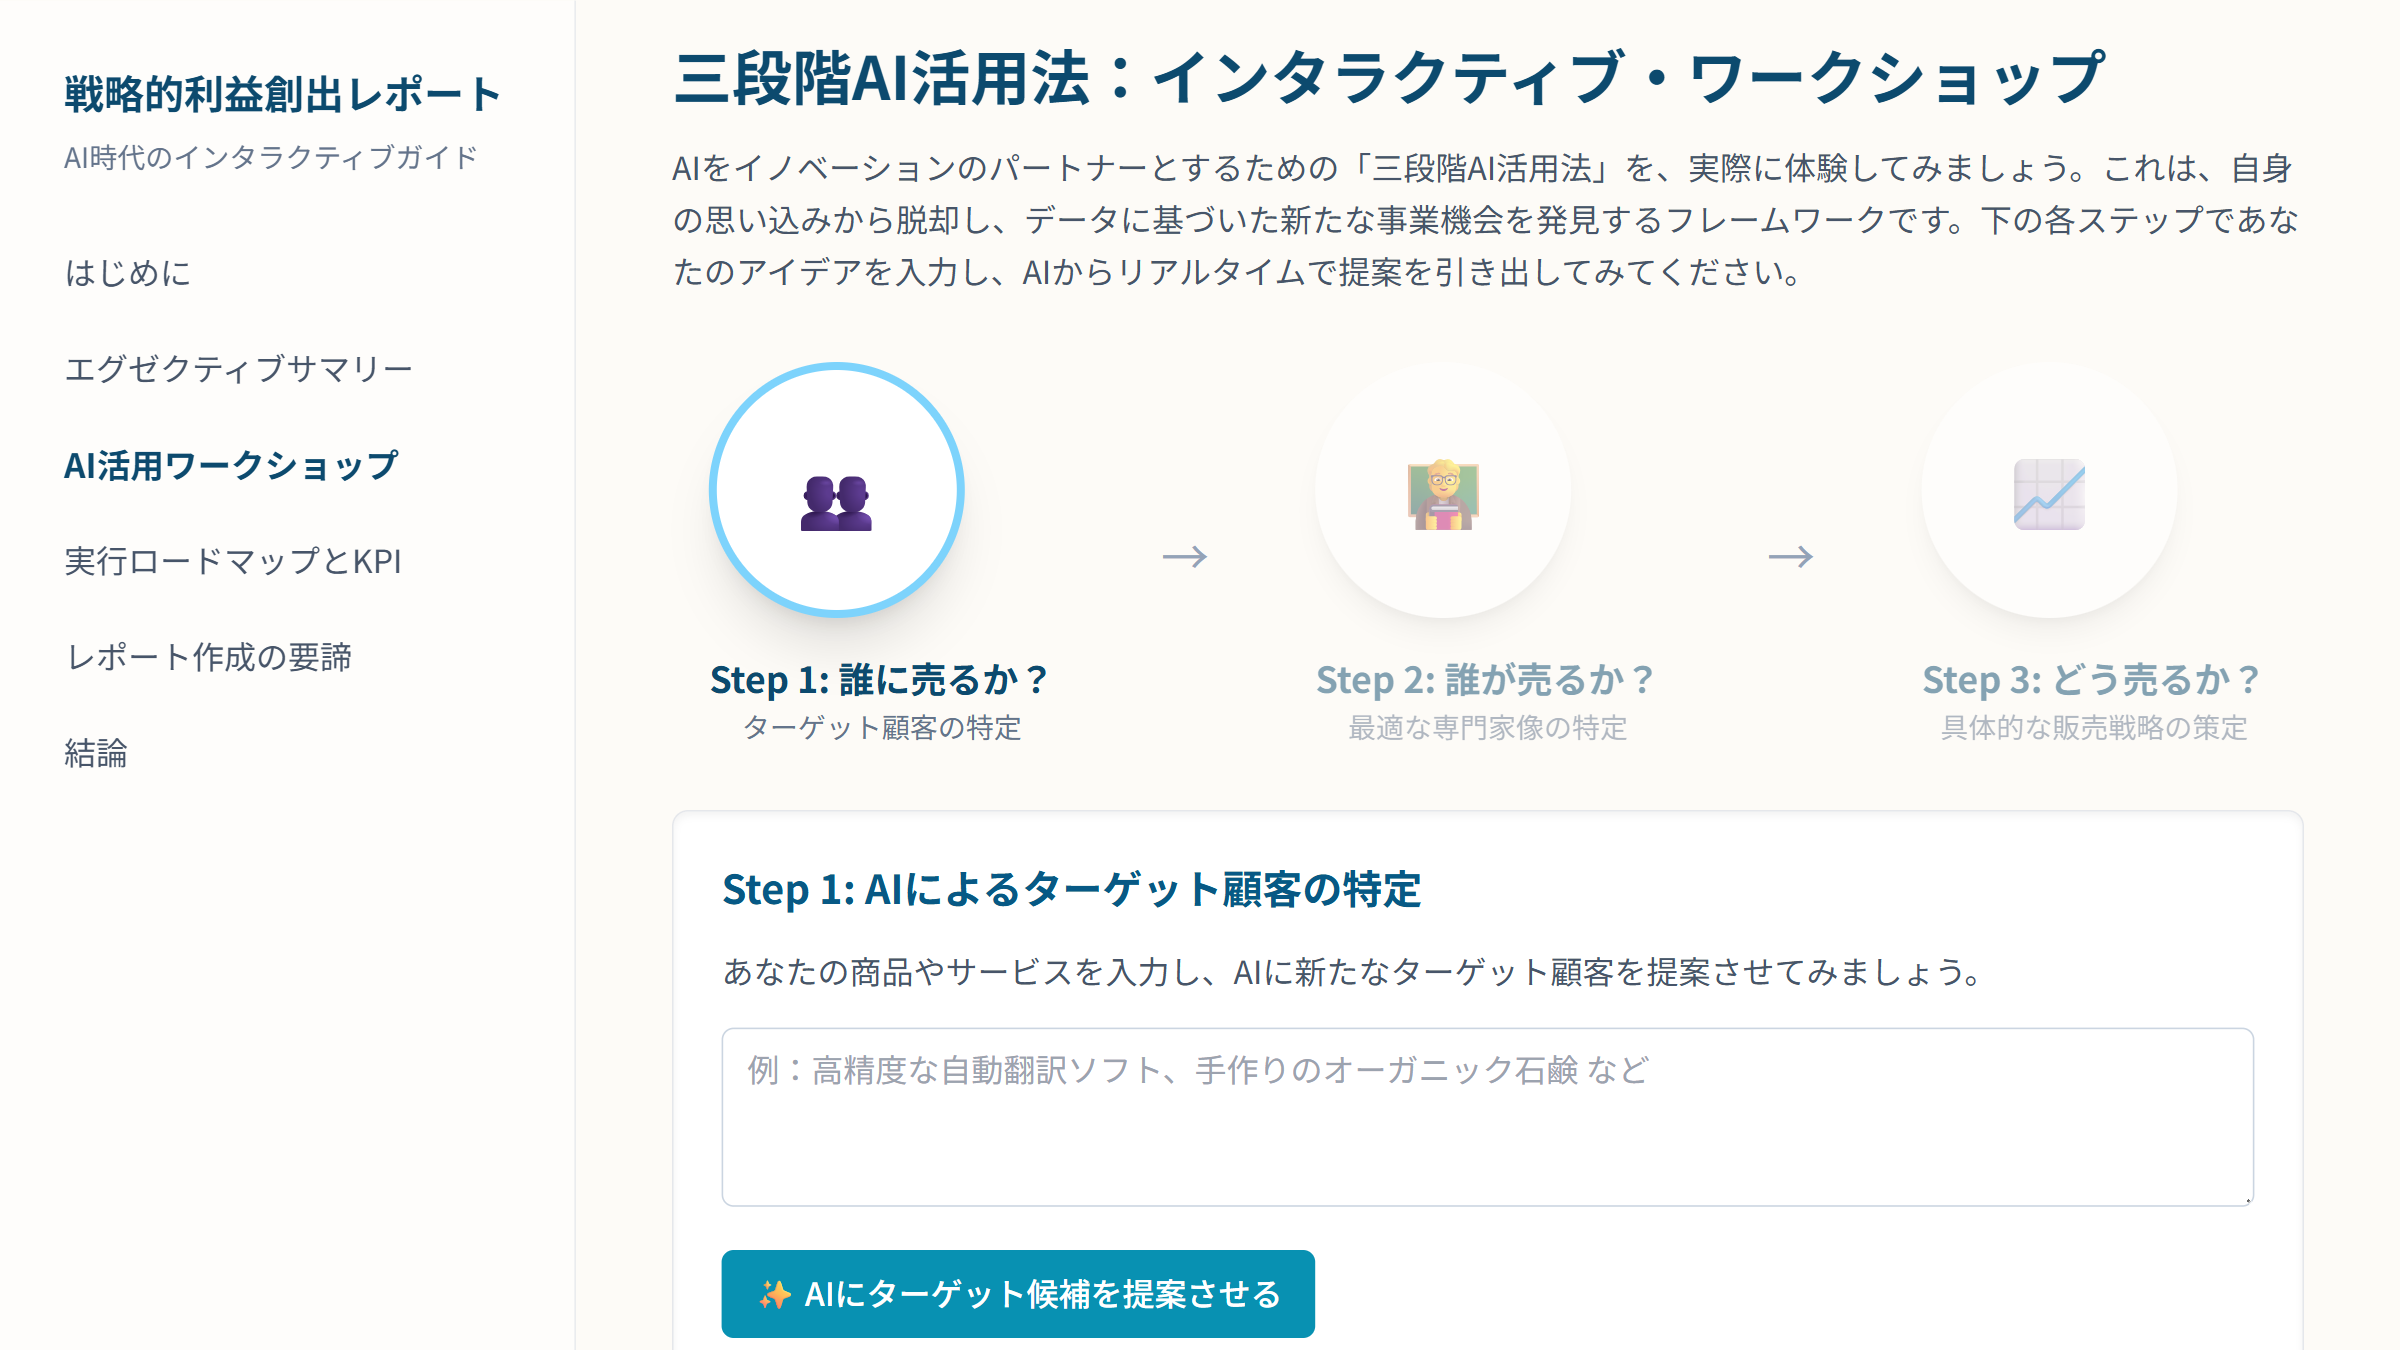2400x1350 pixels.
Task: Click the arrow between Step 2 and Step 3
Action: coord(1791,556)
